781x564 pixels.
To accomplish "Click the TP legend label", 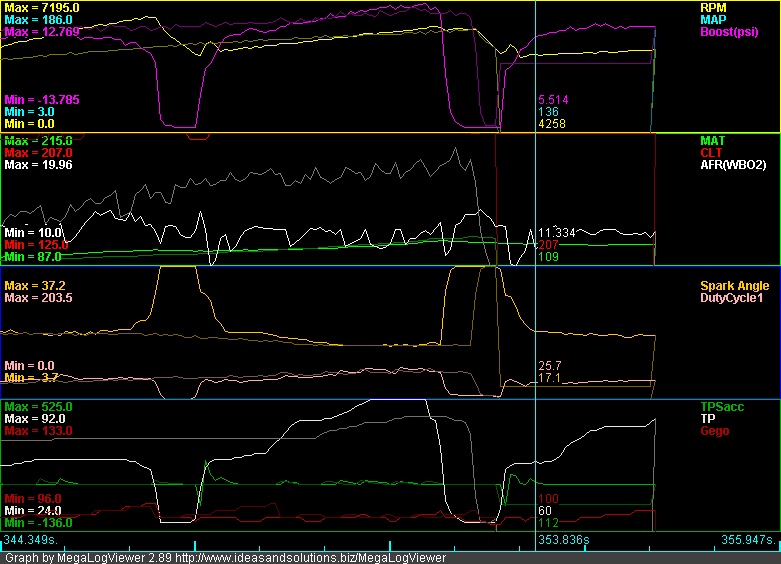I will click(707, 419).
